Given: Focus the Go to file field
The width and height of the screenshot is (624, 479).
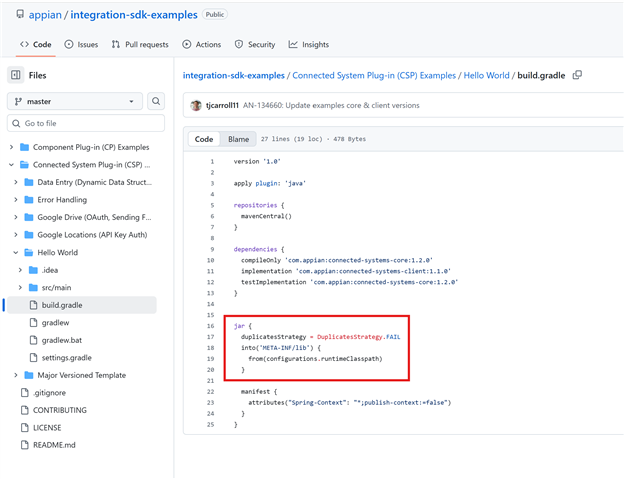Looking at the screenshot, I should coord(86,123).
